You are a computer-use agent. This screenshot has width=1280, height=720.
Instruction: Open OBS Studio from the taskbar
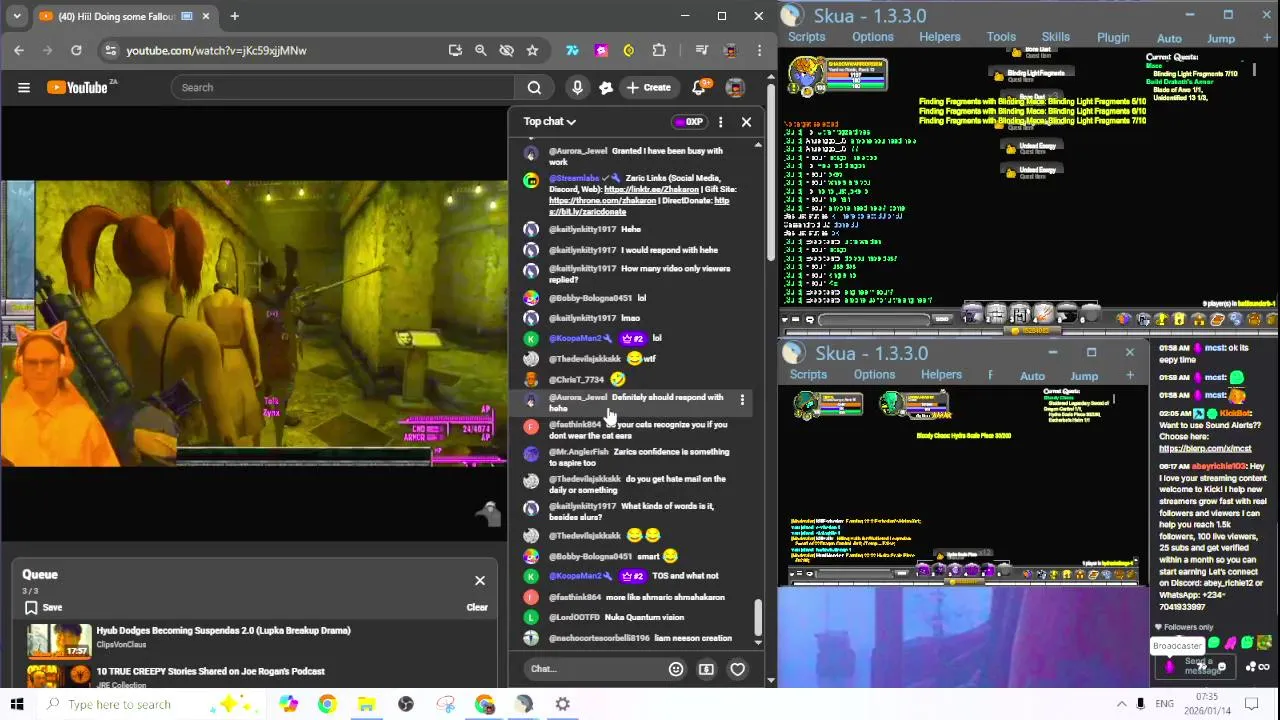[405, 704]
